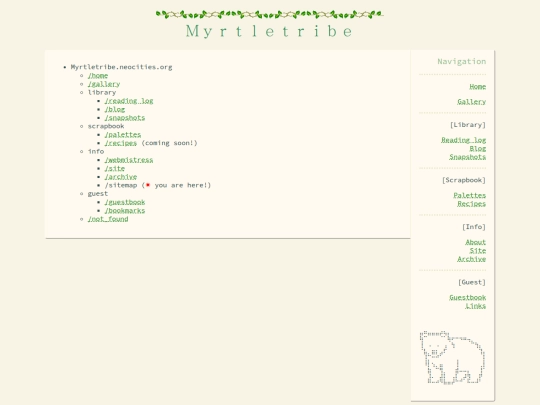Click the library item in sitemap list
Image resolution: width=540 pixels, height=405 pixels.
pos(102,92)
